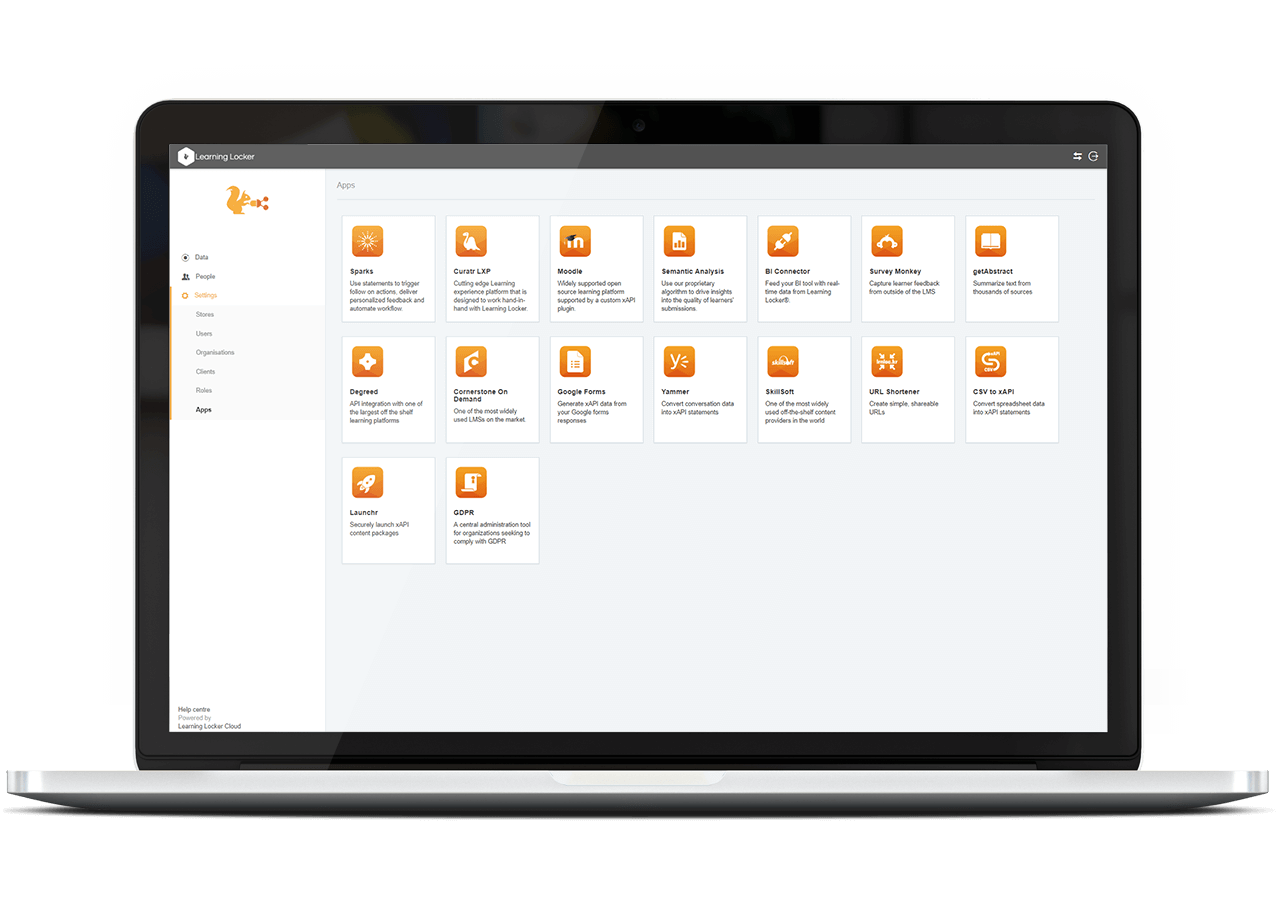Open the BI Connector plug icon

[783, 241]
